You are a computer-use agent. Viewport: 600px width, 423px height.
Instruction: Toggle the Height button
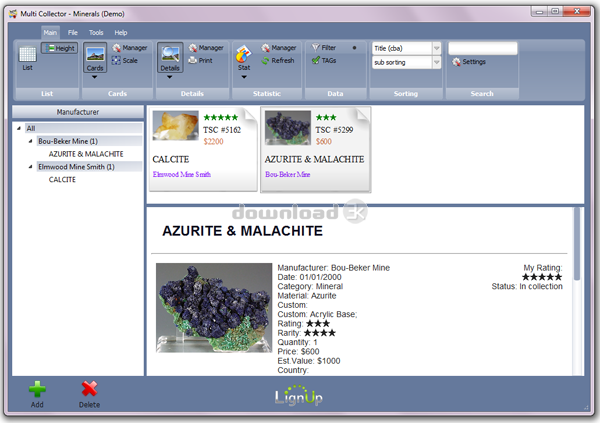(59, 47)
